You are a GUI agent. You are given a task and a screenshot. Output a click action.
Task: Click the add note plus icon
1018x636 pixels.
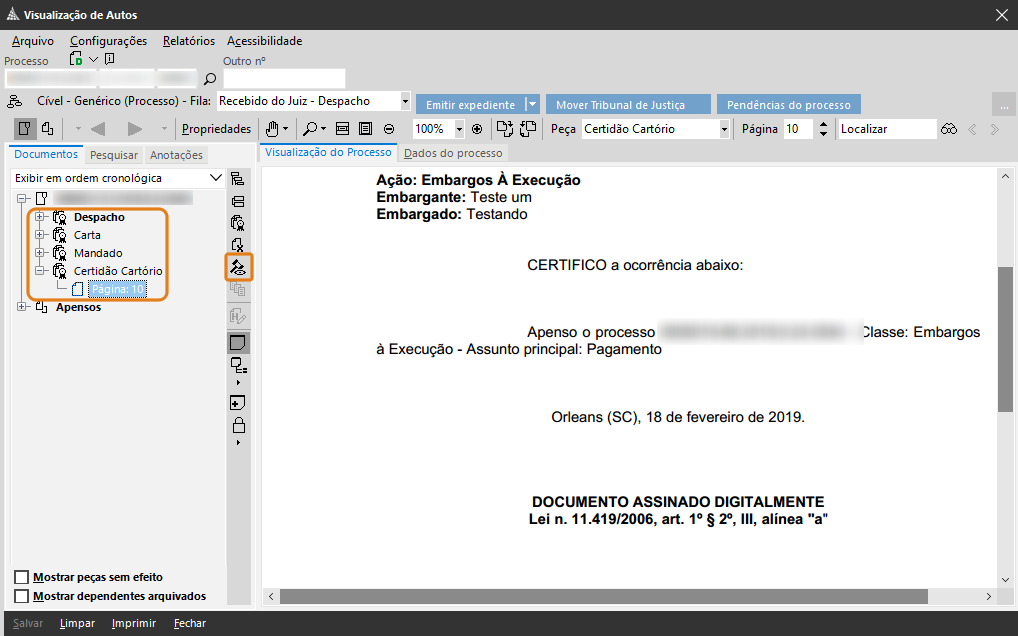pos(238,403)
